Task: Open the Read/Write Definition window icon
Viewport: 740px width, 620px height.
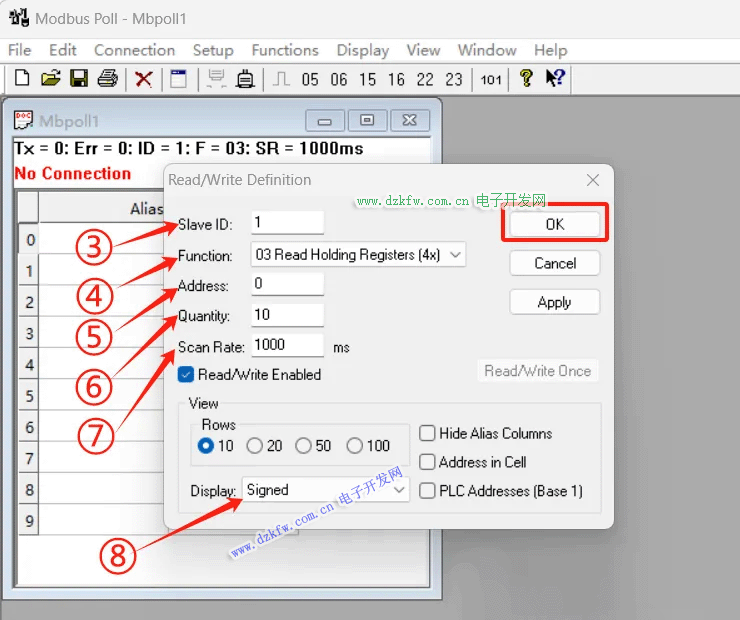Action: (x=178, y=79)
